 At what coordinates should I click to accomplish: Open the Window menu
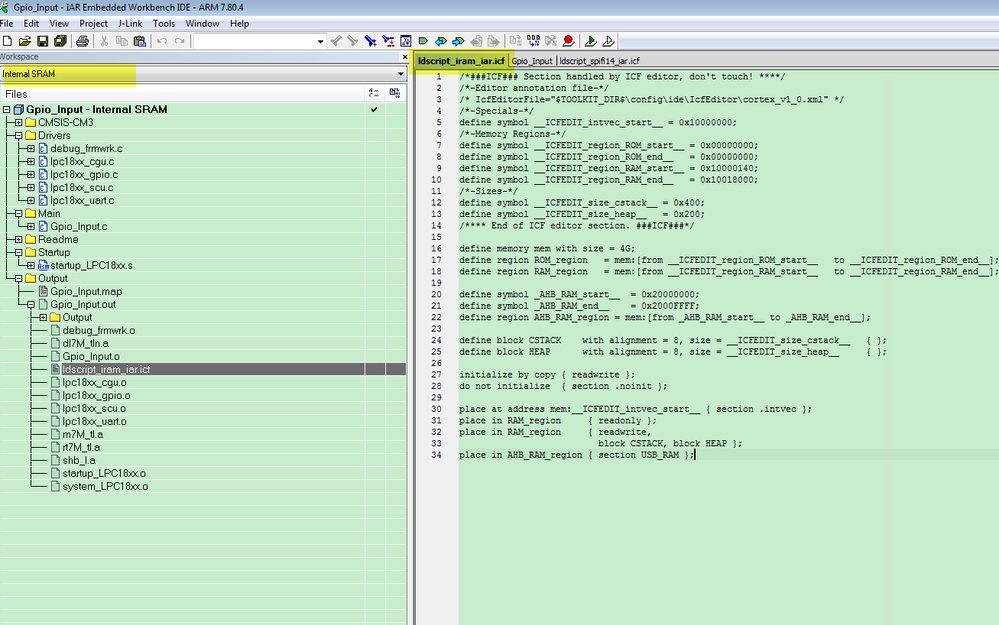click(202, 24)
